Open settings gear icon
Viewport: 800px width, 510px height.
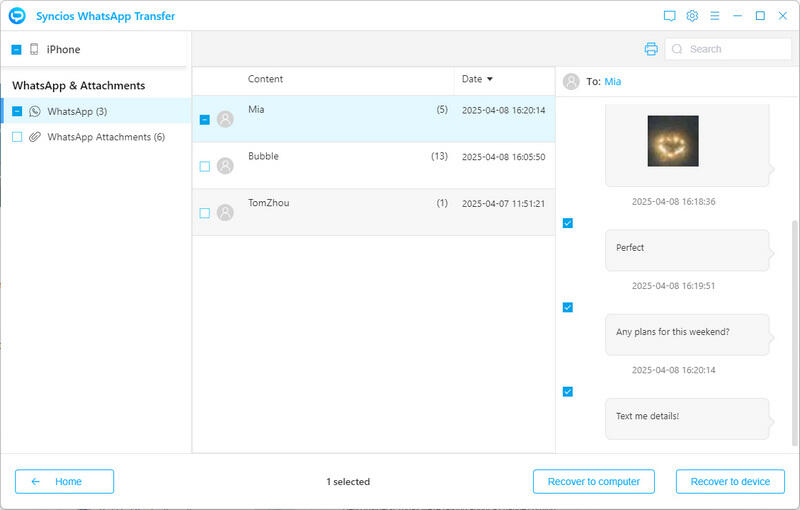click(x=692, y=16)
